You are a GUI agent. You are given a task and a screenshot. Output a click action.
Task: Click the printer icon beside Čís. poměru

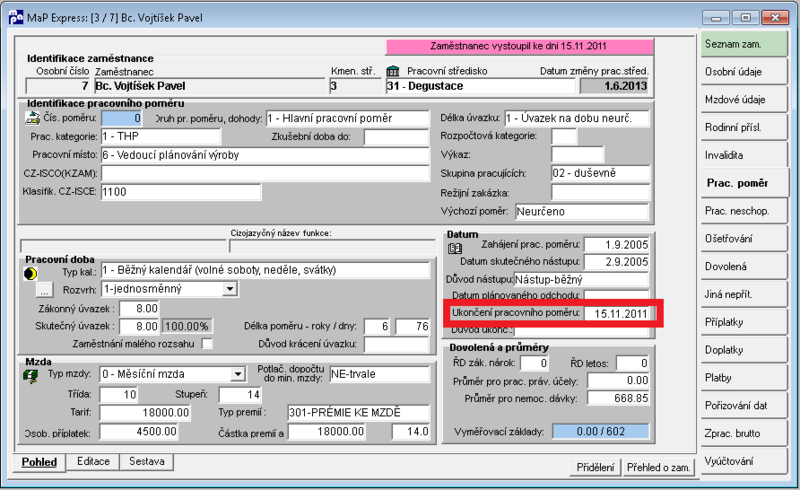point(32,118)
